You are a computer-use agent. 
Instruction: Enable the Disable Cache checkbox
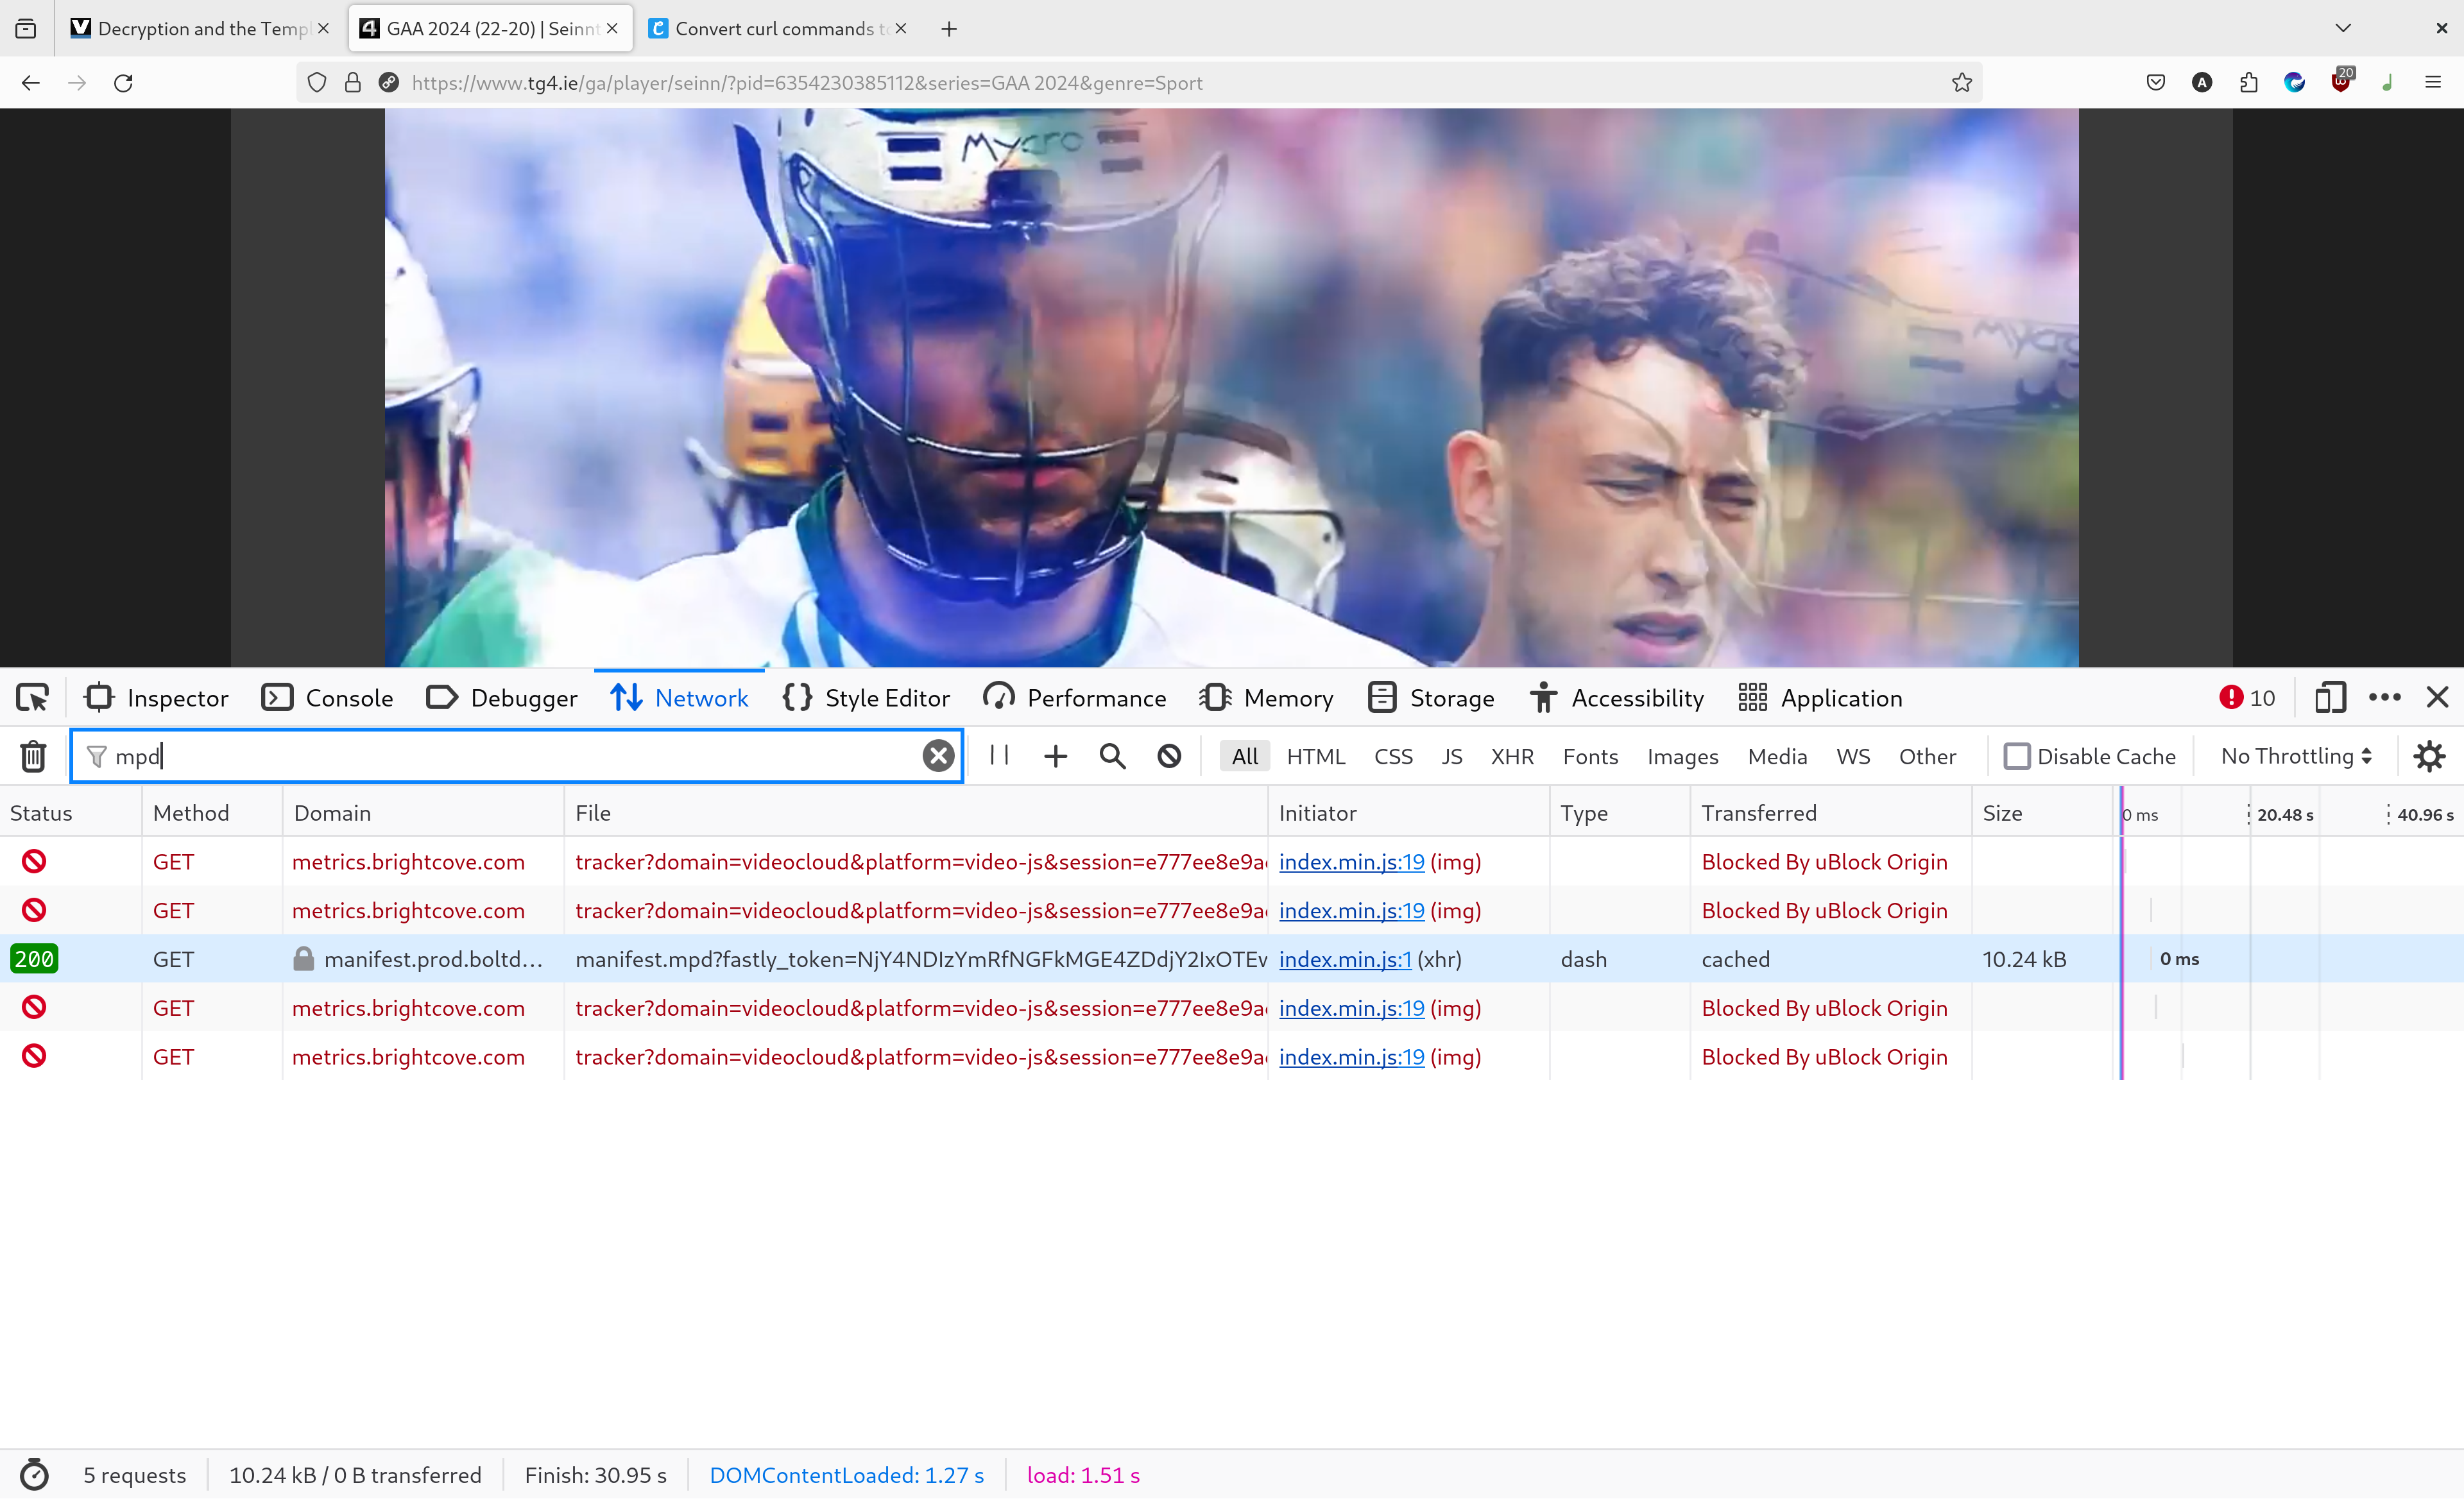click(2016, 756)
